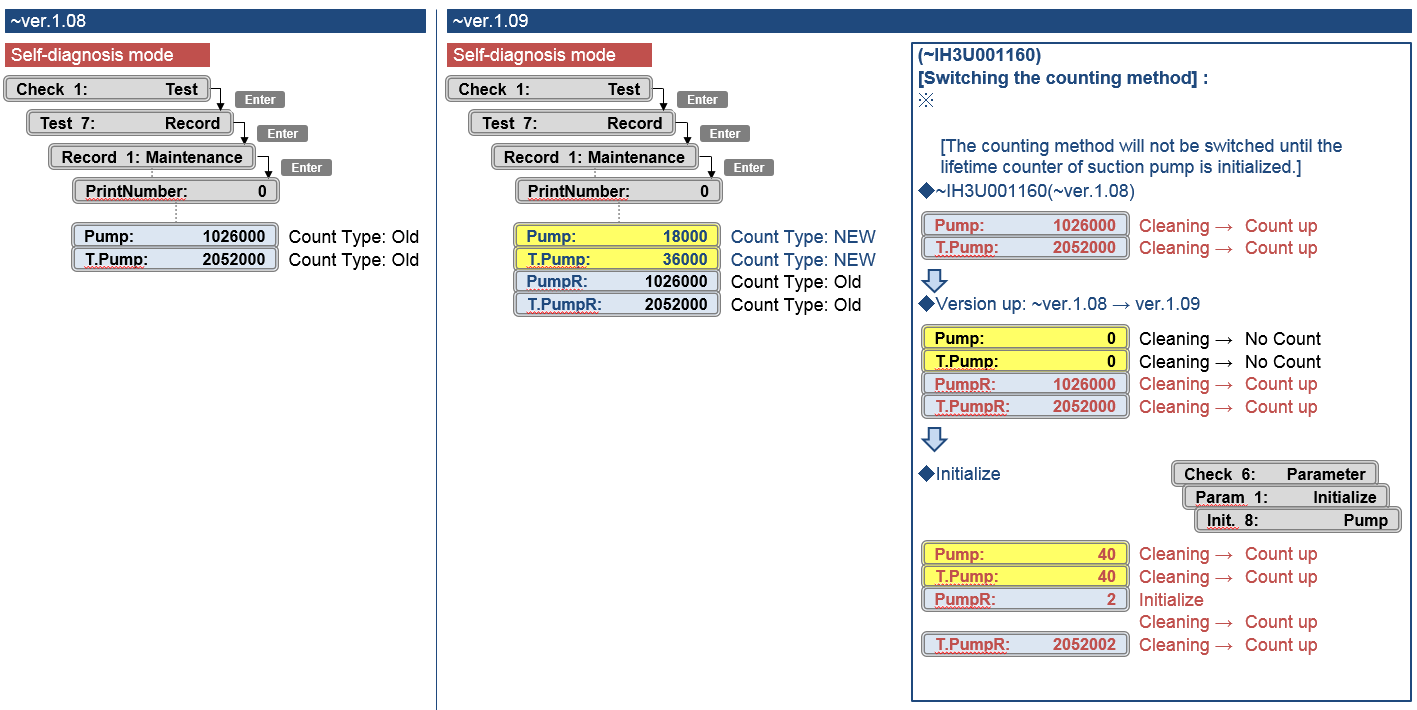Click Count Type: NEW beside T.Pump: 36000

tap(803, 260)
